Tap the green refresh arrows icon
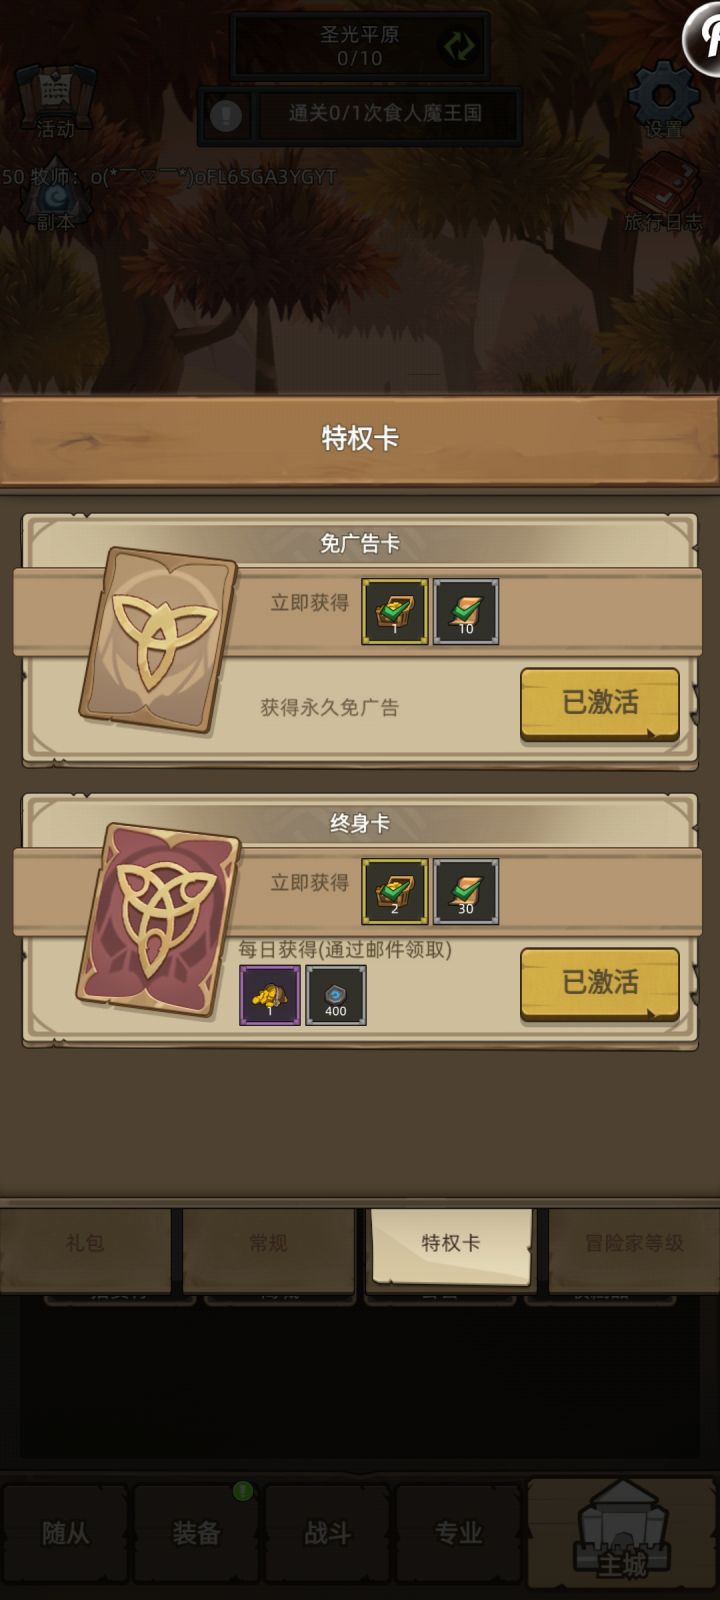This screenshot has height=1600, width=720. (460, 46)
